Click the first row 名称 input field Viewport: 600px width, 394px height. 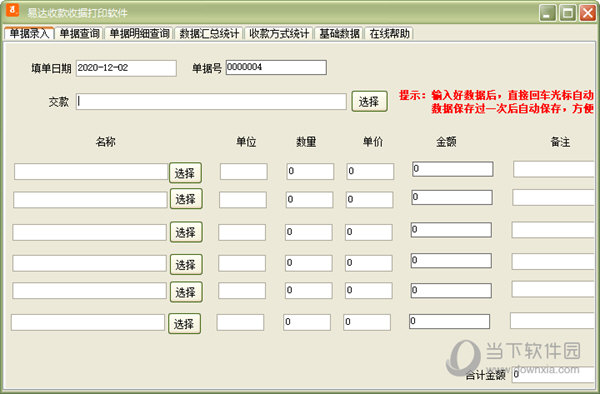(x=91, y=171)
